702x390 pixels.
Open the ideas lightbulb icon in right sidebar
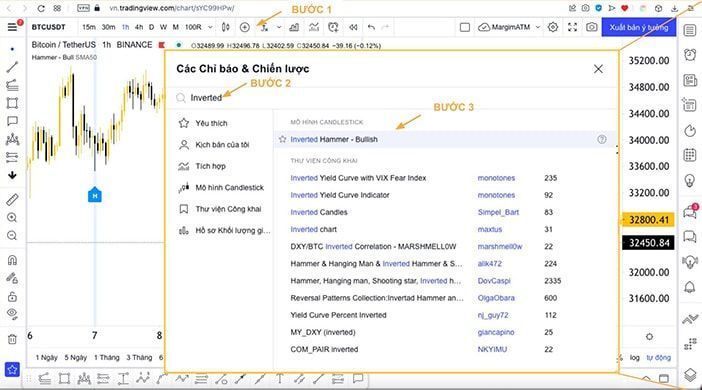[690, 180]
